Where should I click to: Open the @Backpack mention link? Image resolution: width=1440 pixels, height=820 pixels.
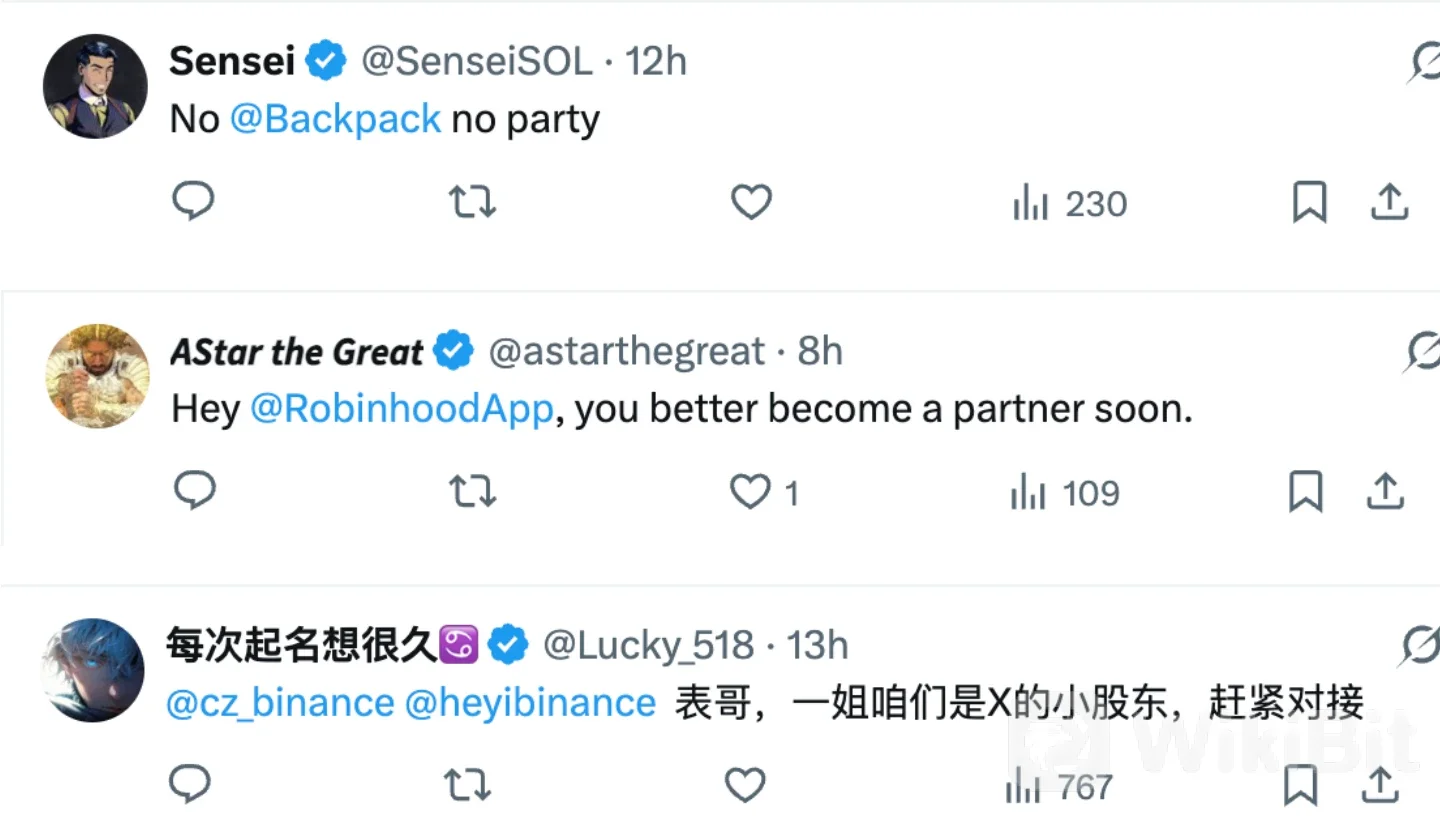point(335,119)
